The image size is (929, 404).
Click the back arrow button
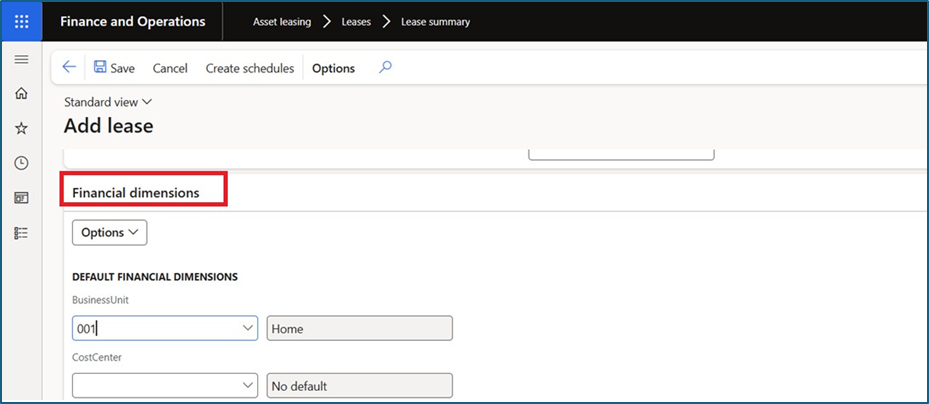(69, 68)
